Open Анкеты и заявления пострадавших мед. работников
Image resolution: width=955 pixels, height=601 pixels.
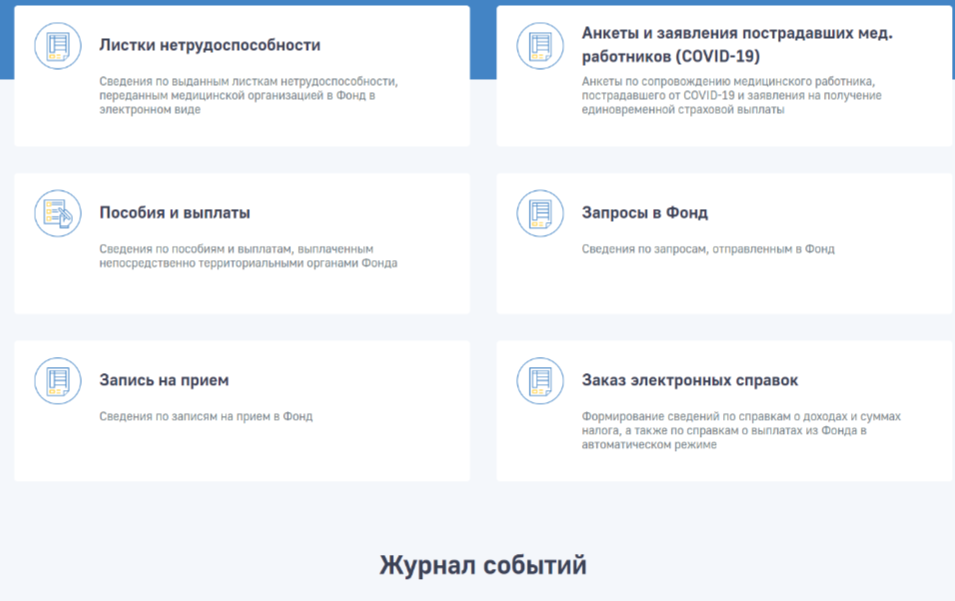click(x=737, y=44)
